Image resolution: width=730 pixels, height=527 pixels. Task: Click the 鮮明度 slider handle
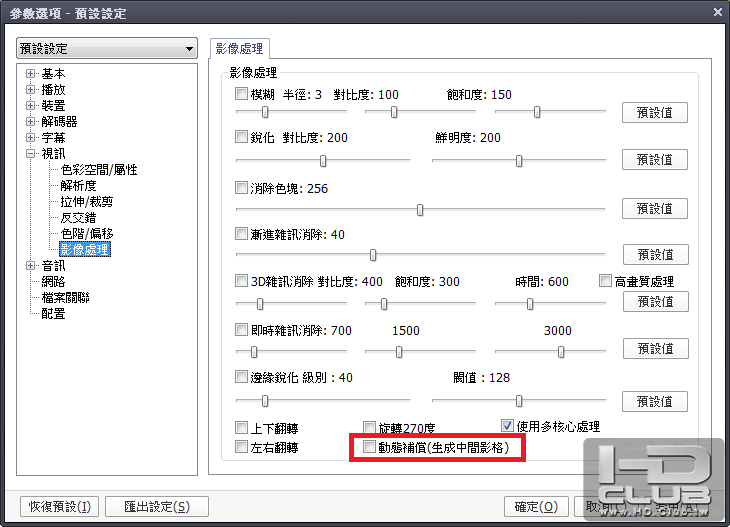click(519, 161)
